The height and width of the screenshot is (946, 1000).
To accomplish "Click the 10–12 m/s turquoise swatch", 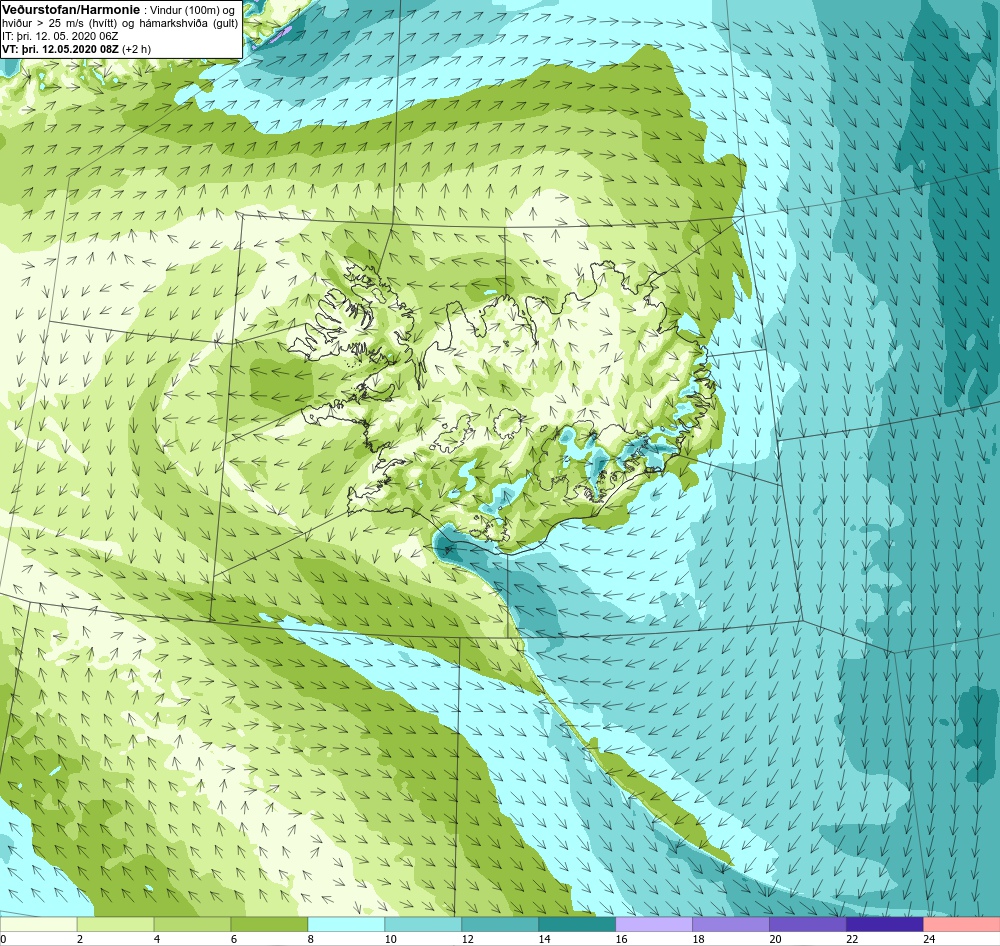I will [423, 924].
